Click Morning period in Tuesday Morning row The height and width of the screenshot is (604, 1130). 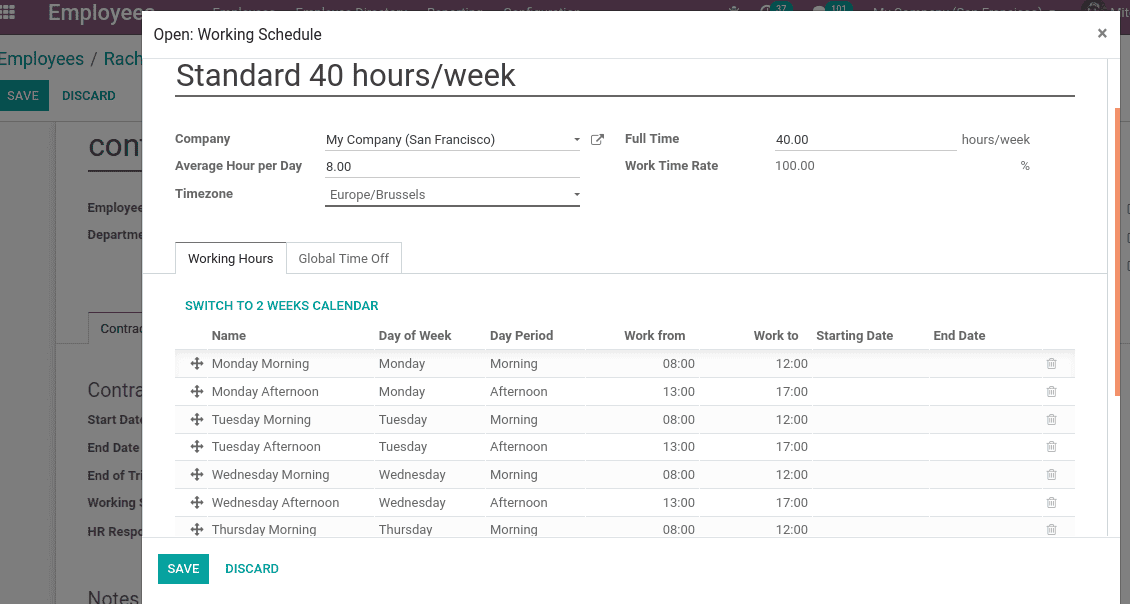coord(513,419)
